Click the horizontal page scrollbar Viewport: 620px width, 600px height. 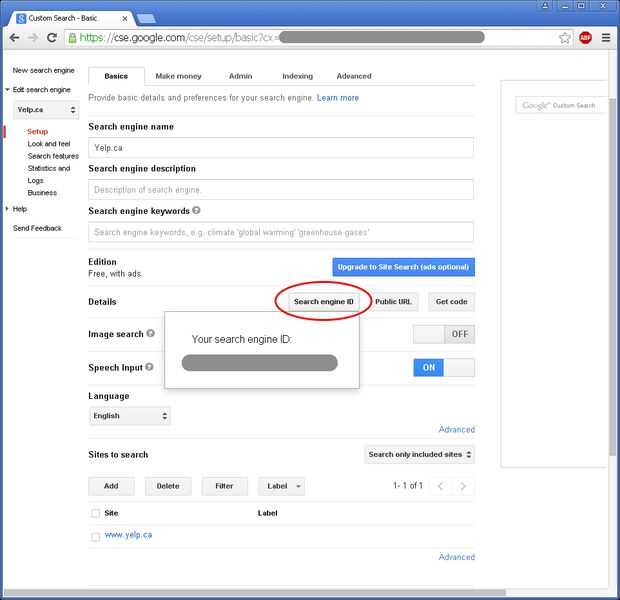254,592
